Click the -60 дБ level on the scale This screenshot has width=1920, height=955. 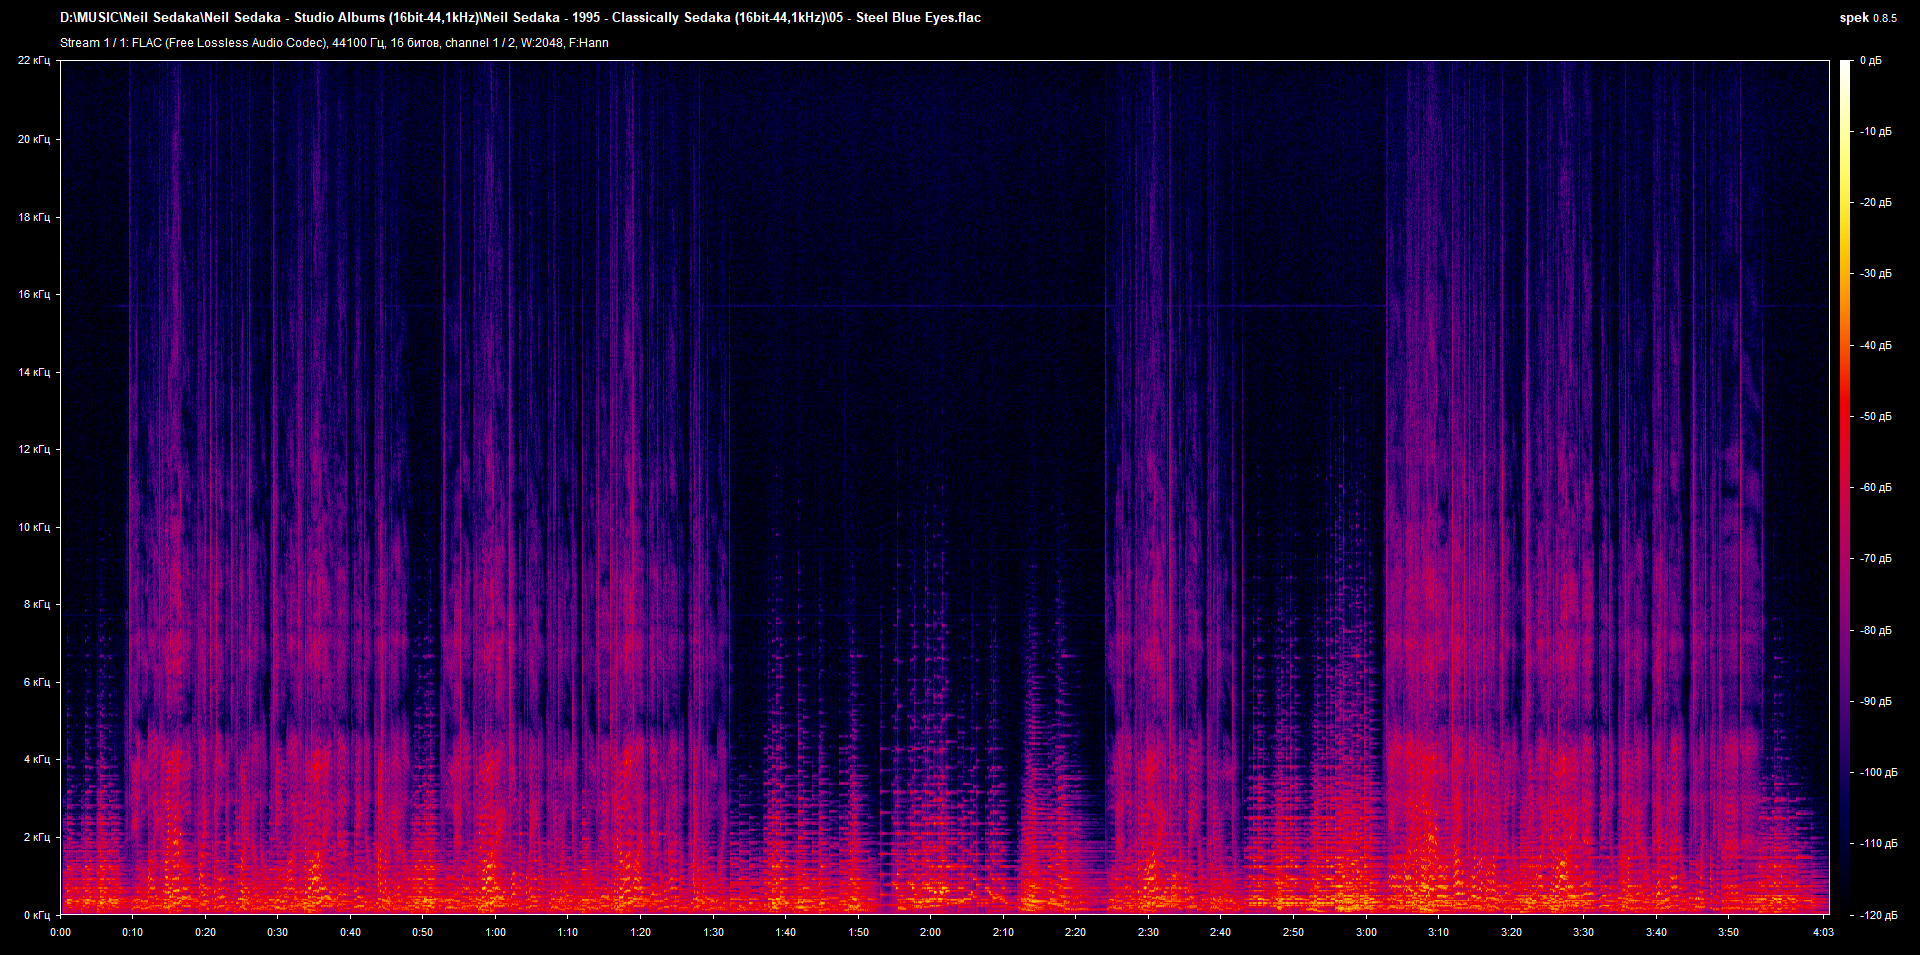coord(1874,488)
